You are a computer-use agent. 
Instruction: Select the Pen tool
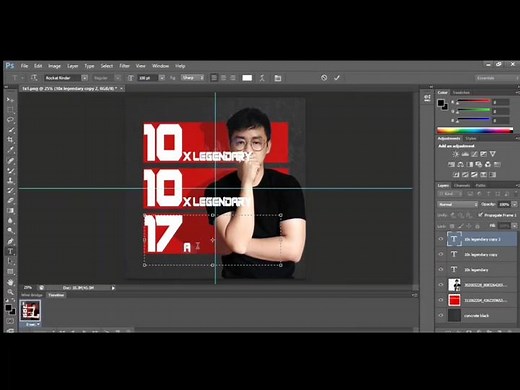(x=10, y=241)
